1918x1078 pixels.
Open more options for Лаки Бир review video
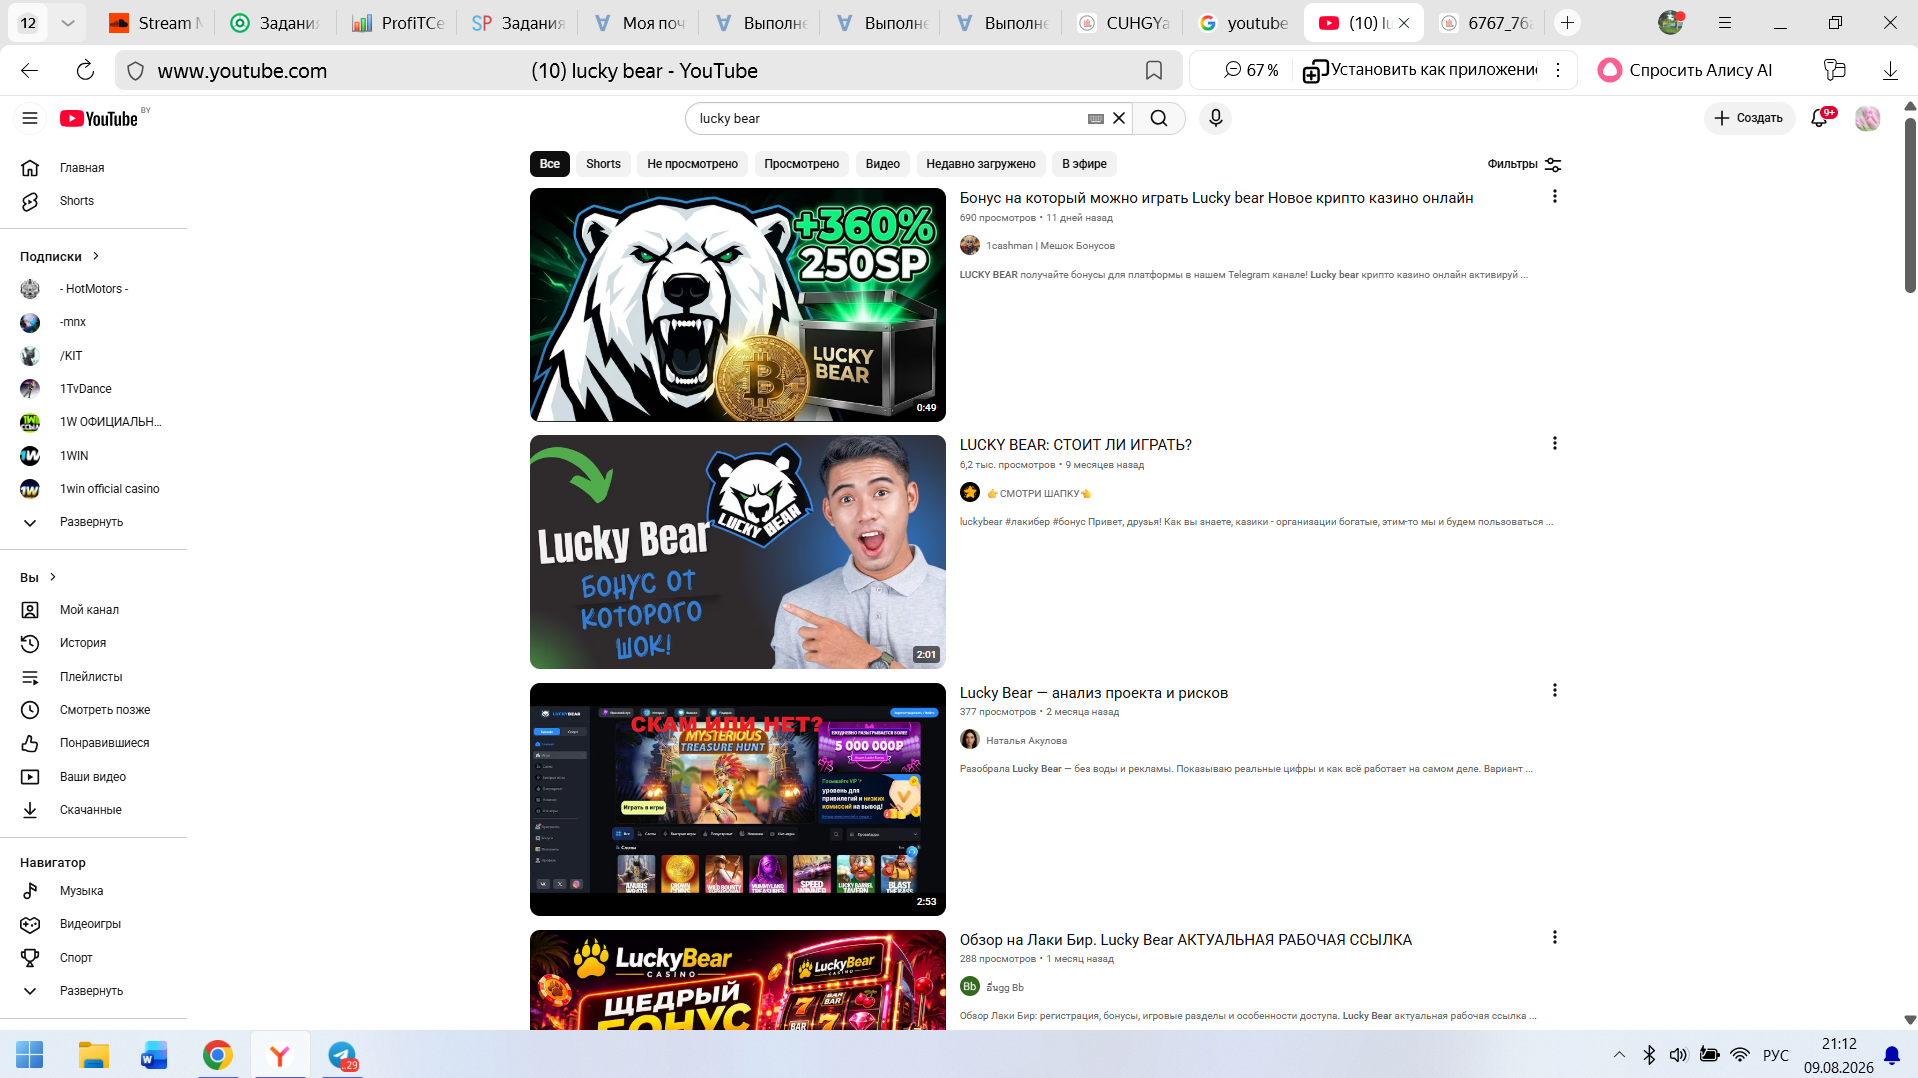click(x=1554, y=938)
